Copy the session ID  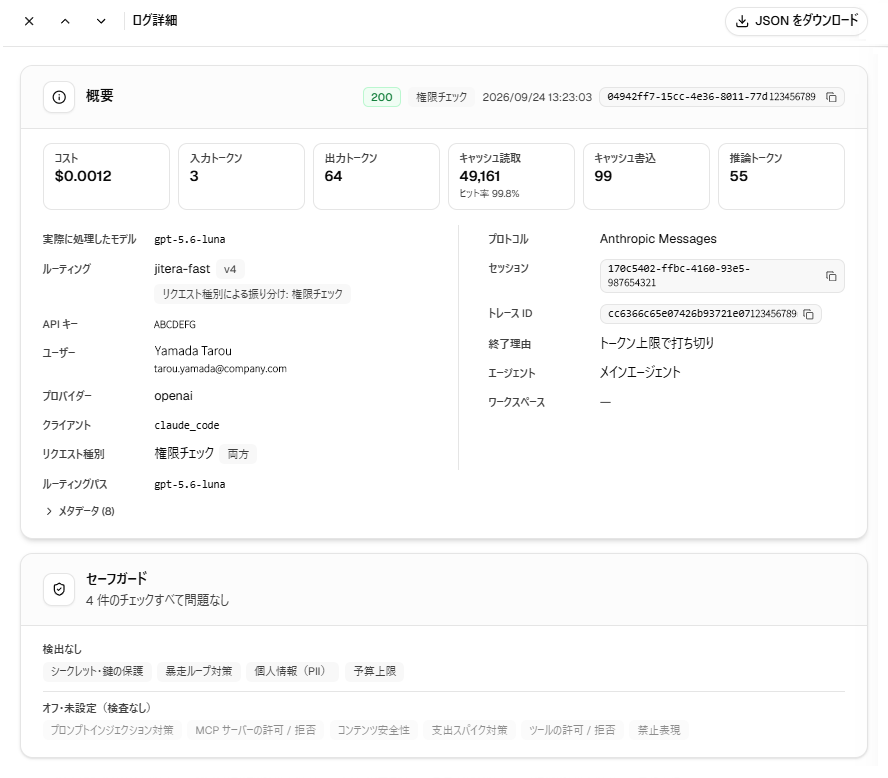(831, 276)
